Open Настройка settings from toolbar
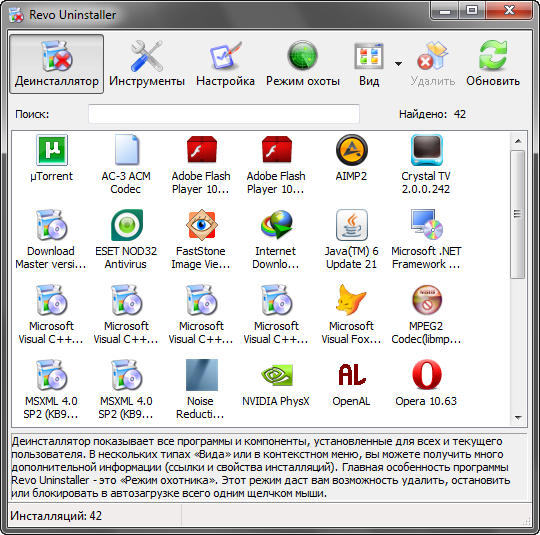 pyautogui.click(x=225, y=64)
